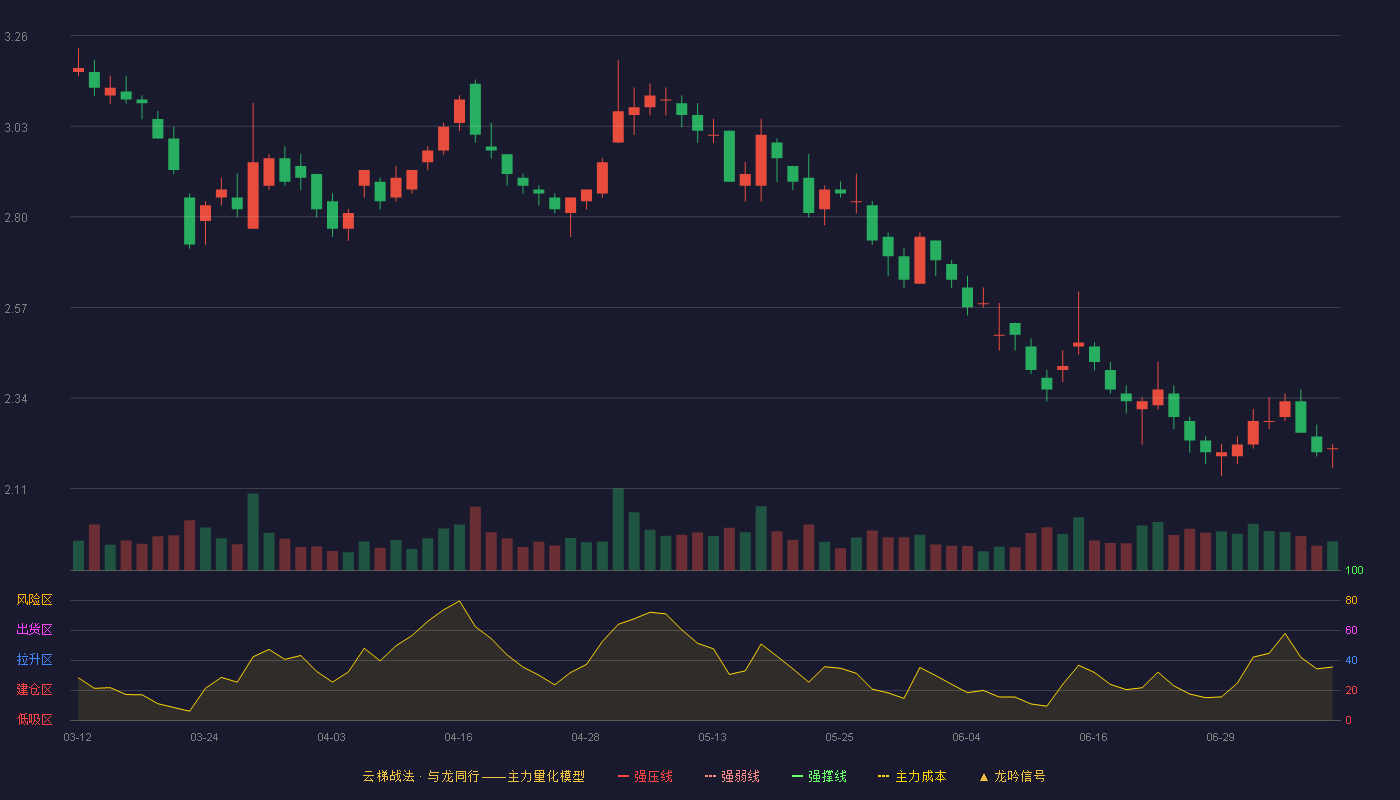The image size is (1400, 800).
Task: Toggle the 强撑线 legend item
Action: (x=819, y=776)
